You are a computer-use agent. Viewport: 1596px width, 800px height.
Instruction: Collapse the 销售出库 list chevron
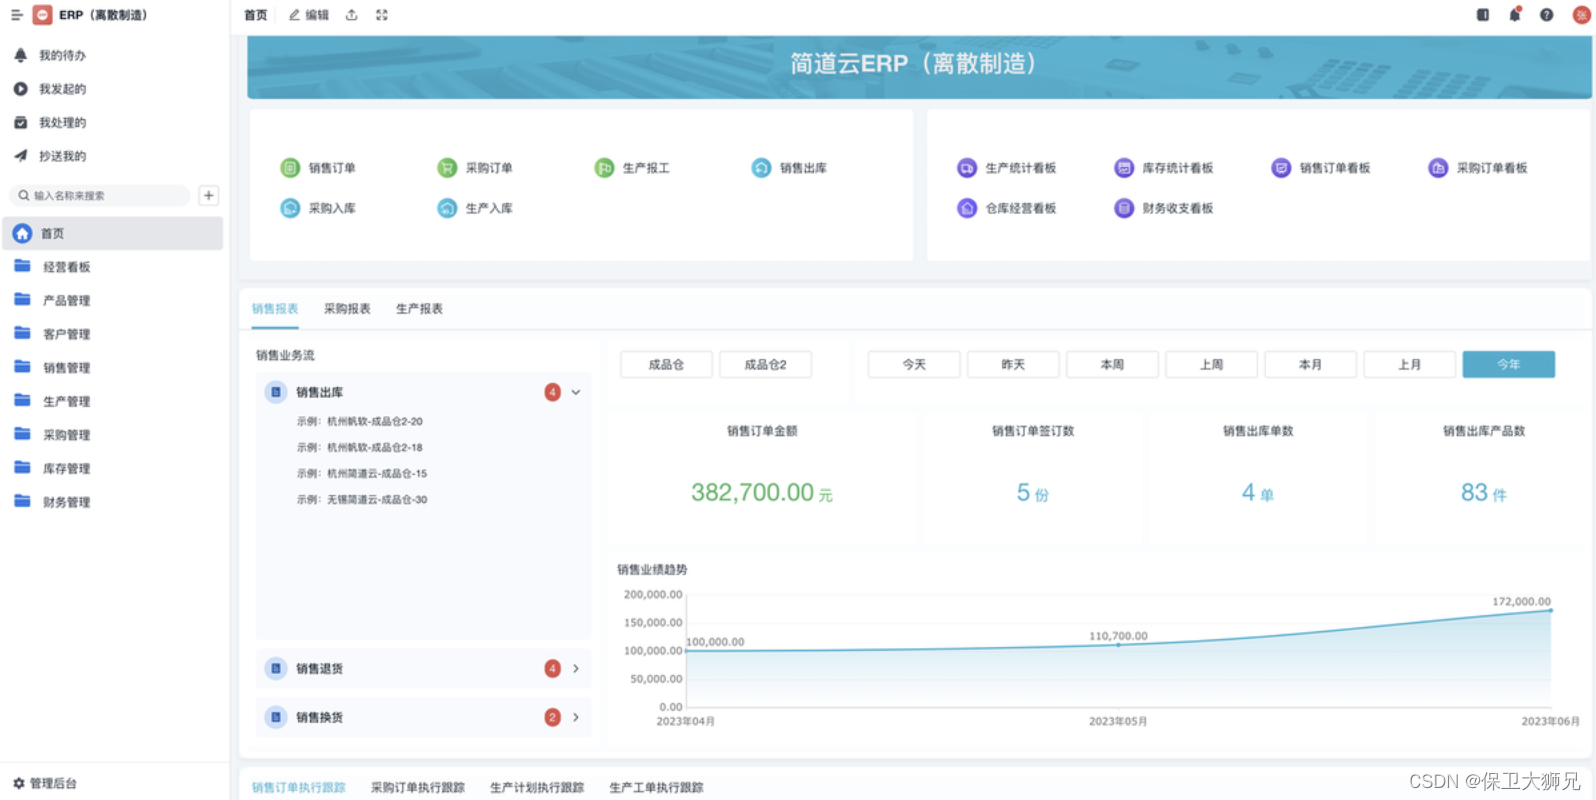pyautogui.click(x=576, y=392)
